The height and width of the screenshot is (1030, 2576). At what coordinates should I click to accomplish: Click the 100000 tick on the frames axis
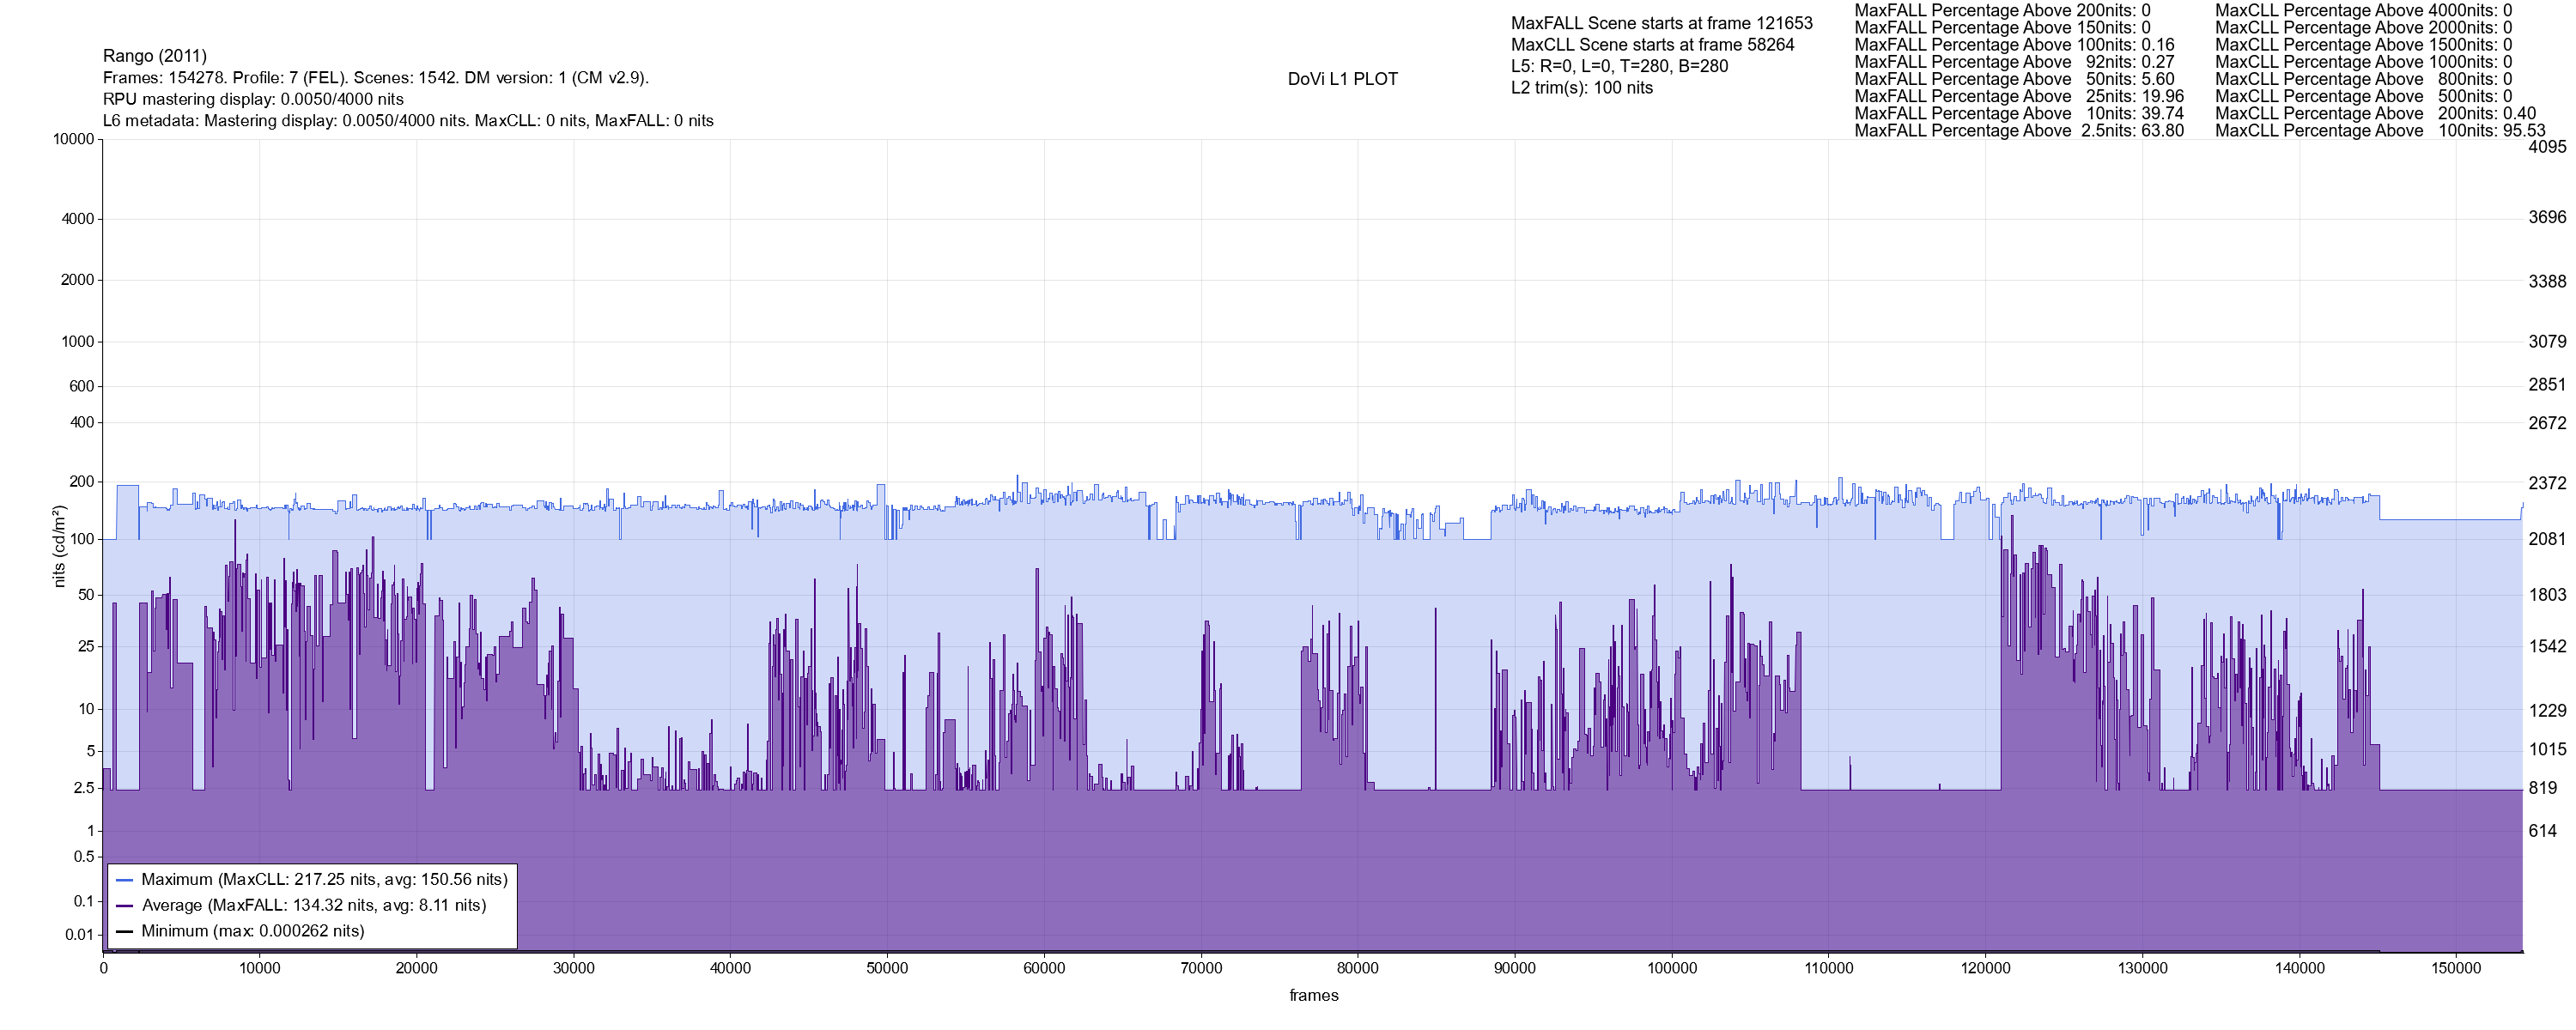pyautogui.click(x=1671, y=968)
